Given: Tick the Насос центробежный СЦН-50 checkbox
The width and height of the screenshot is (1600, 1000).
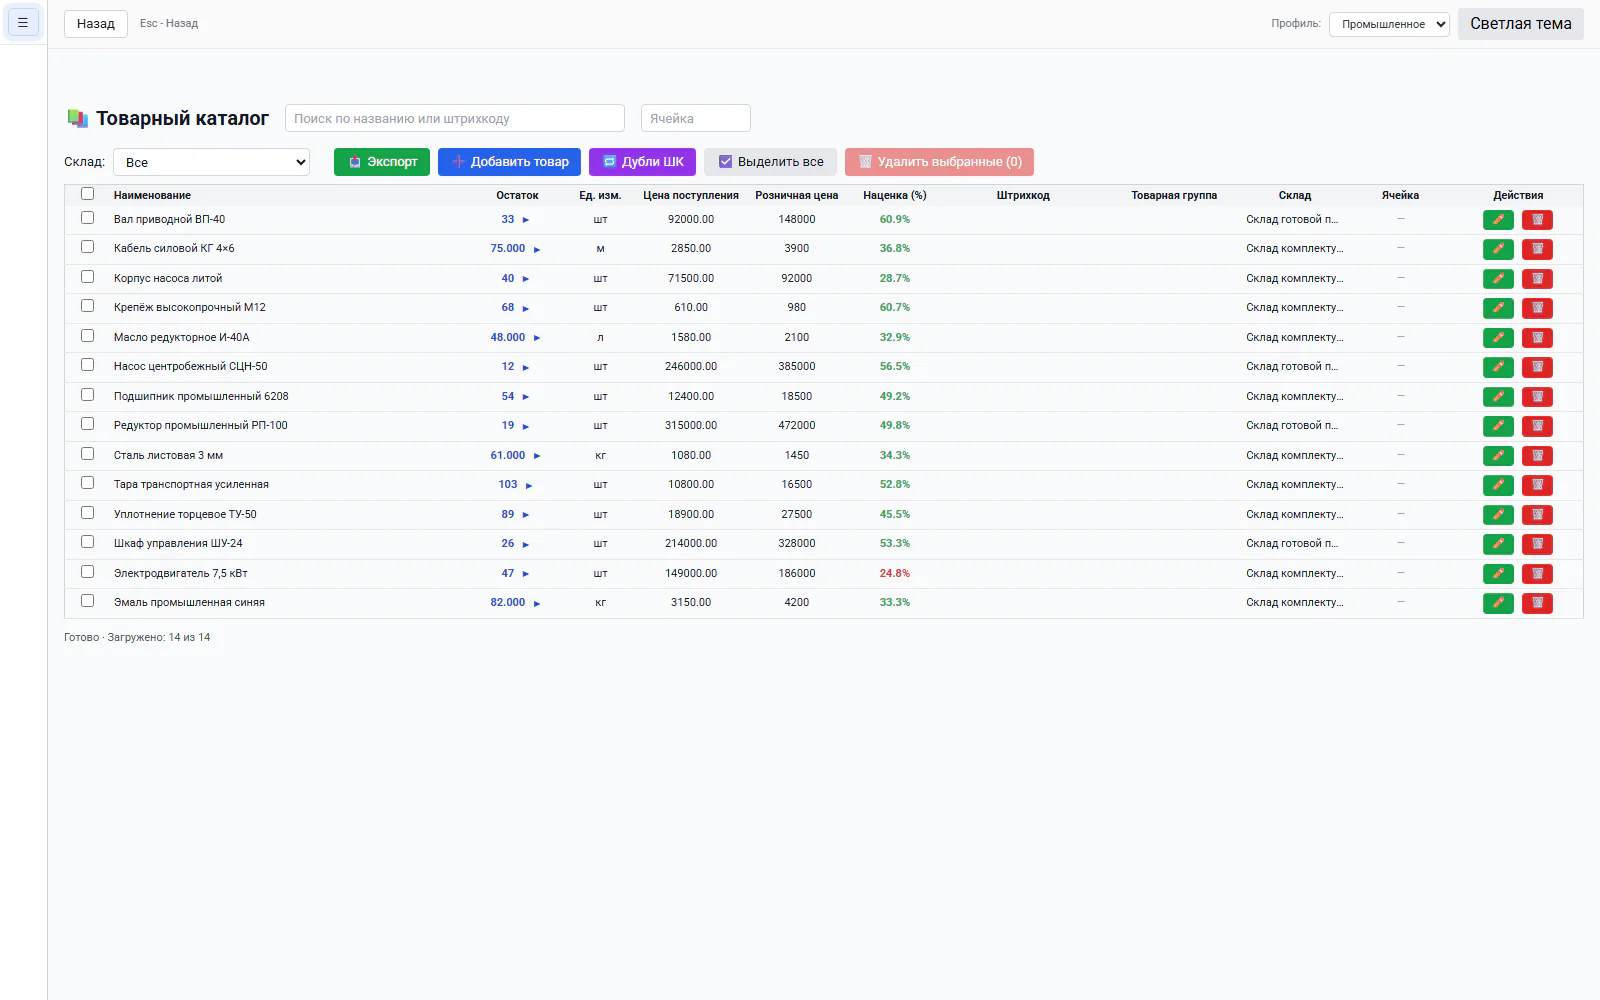Looking at the screenshot, I should pyautogui.click(x=87, y=365).
